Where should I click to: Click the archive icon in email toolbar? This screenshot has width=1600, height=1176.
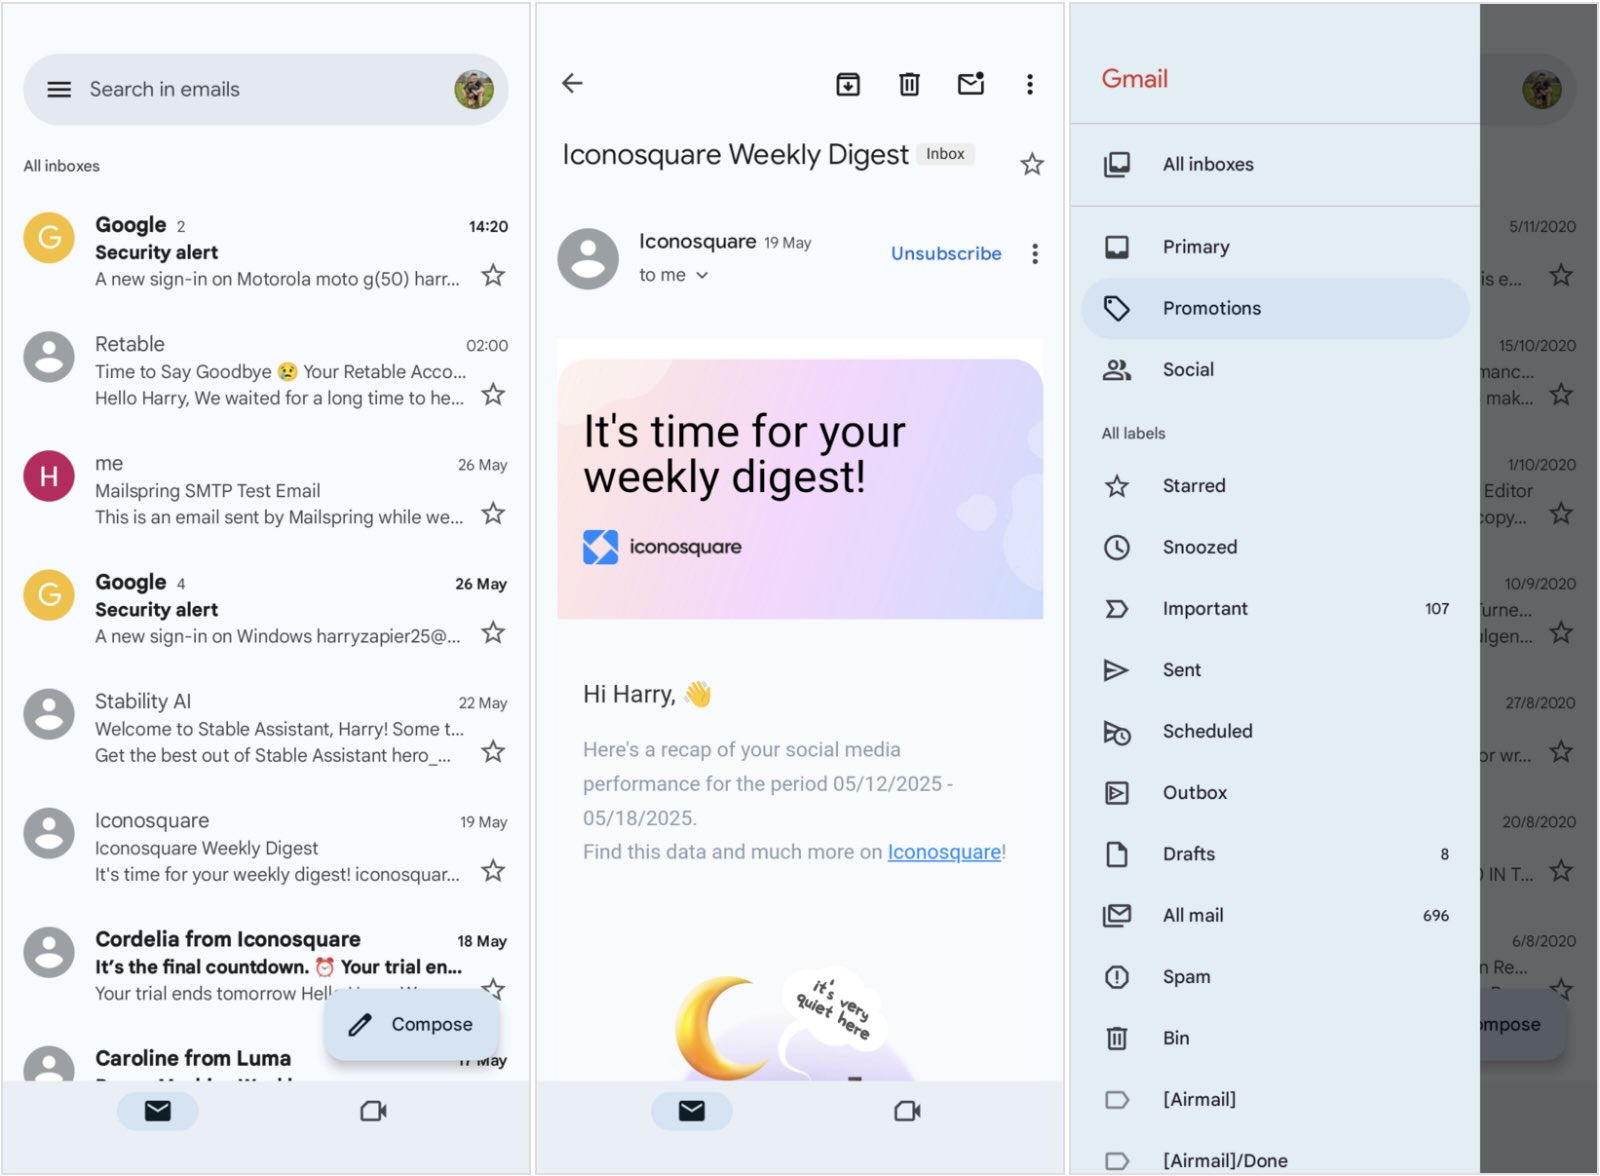tap(847, 84)
